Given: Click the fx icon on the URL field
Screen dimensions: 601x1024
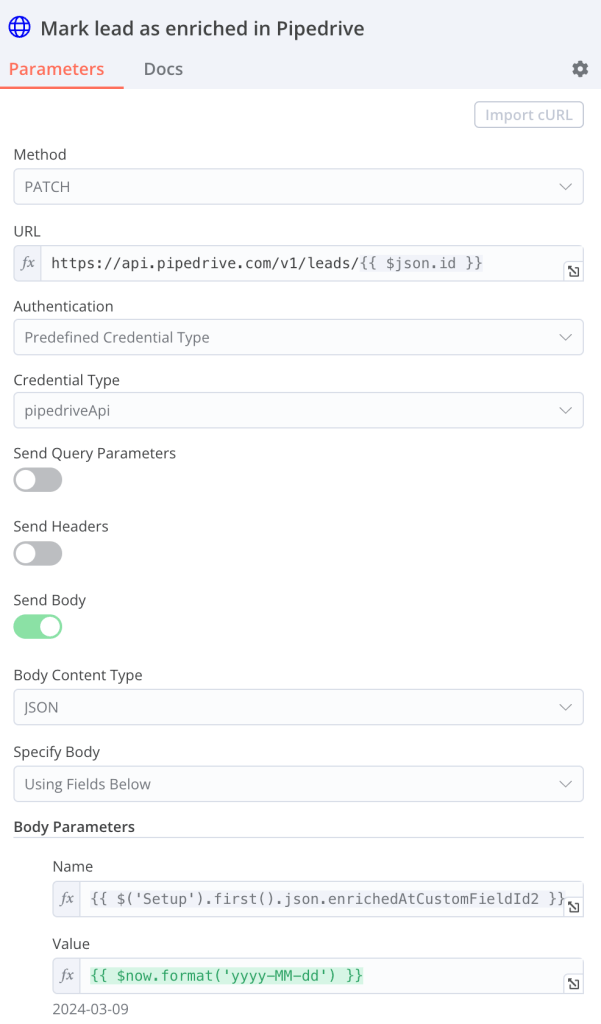Looking at the screenshot, I should [x=26, y=263].
